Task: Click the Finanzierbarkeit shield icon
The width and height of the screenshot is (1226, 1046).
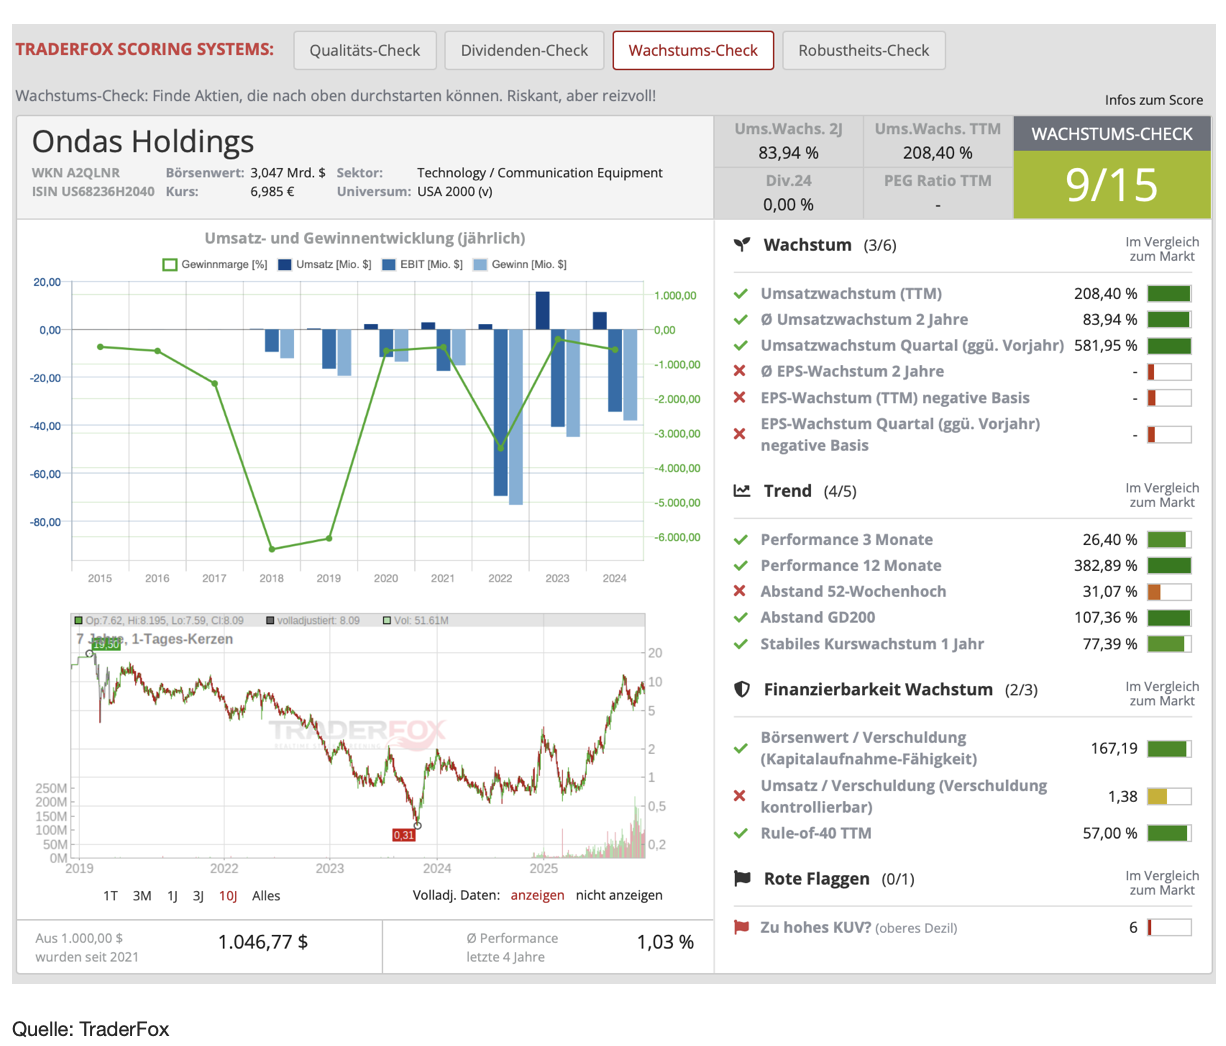Action: [742, 689]
